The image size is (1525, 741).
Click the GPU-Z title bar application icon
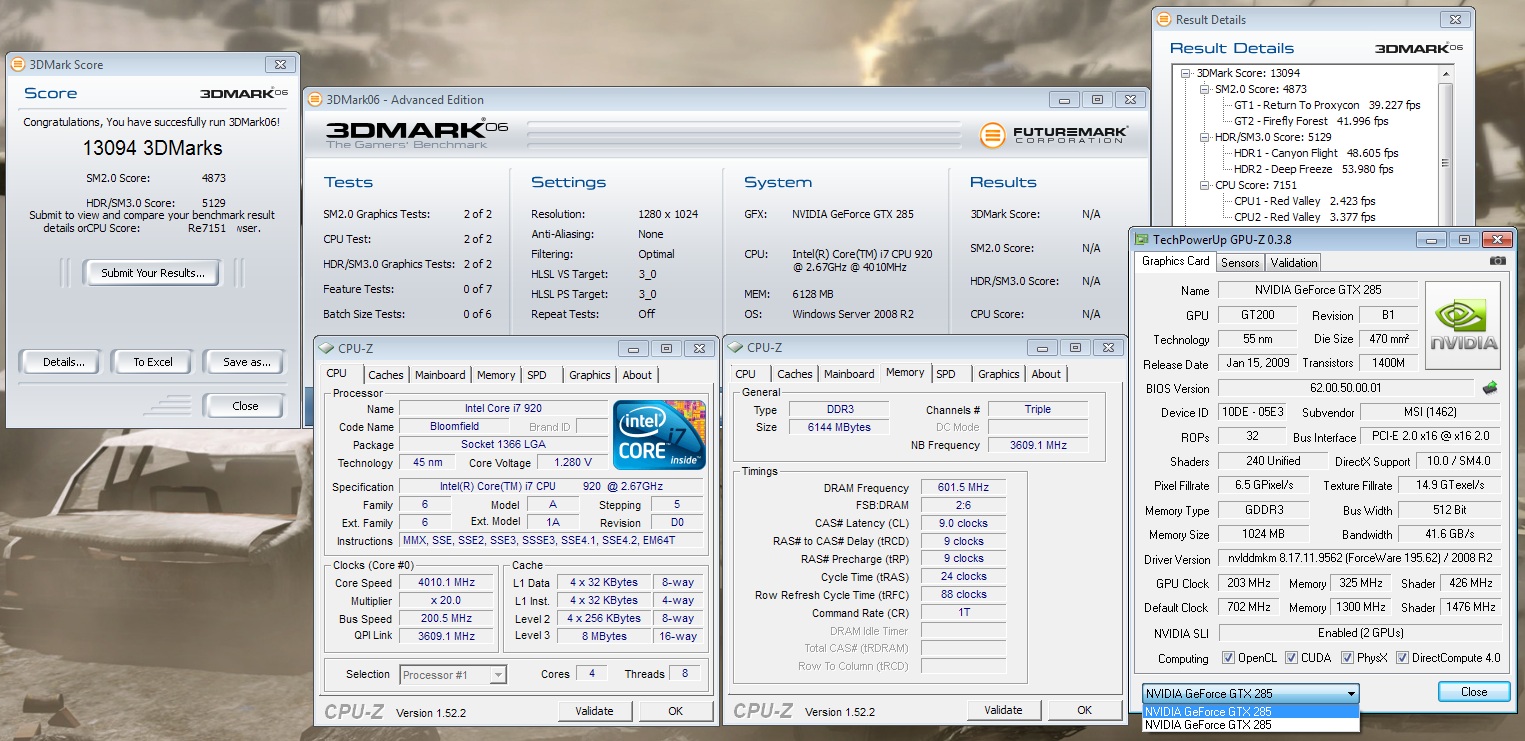1142,240
